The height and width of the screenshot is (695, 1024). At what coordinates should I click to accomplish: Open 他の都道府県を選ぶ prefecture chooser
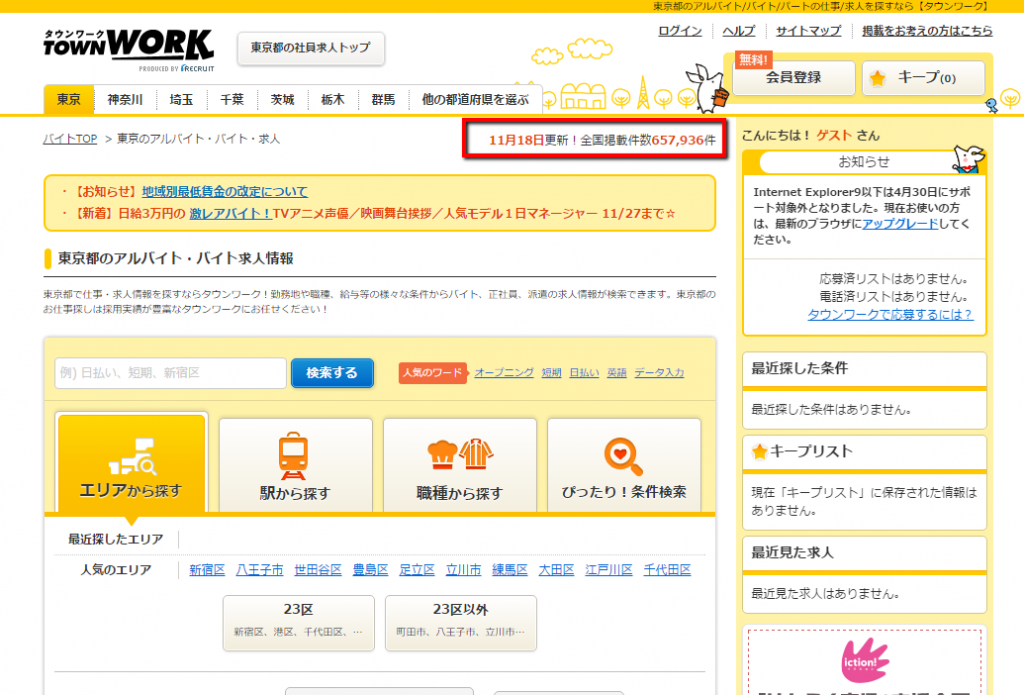[475, 99]
